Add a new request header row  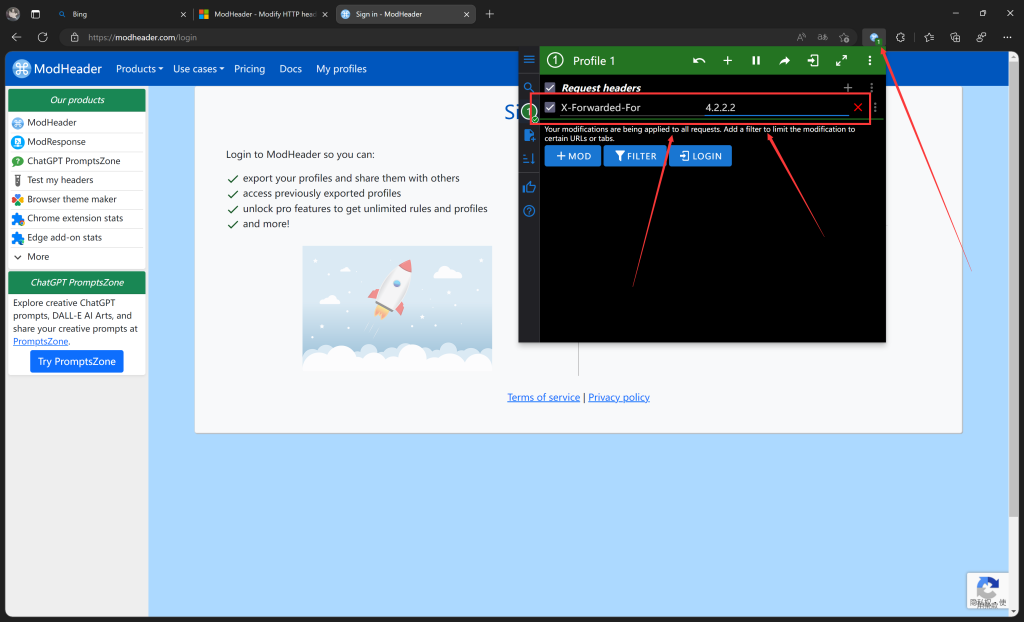[x=848, y=88]
